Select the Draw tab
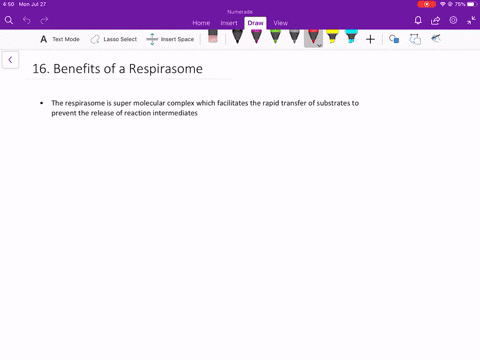Viewport: 480px width, 360px height. pyautogui.click(x=255, y=23)
